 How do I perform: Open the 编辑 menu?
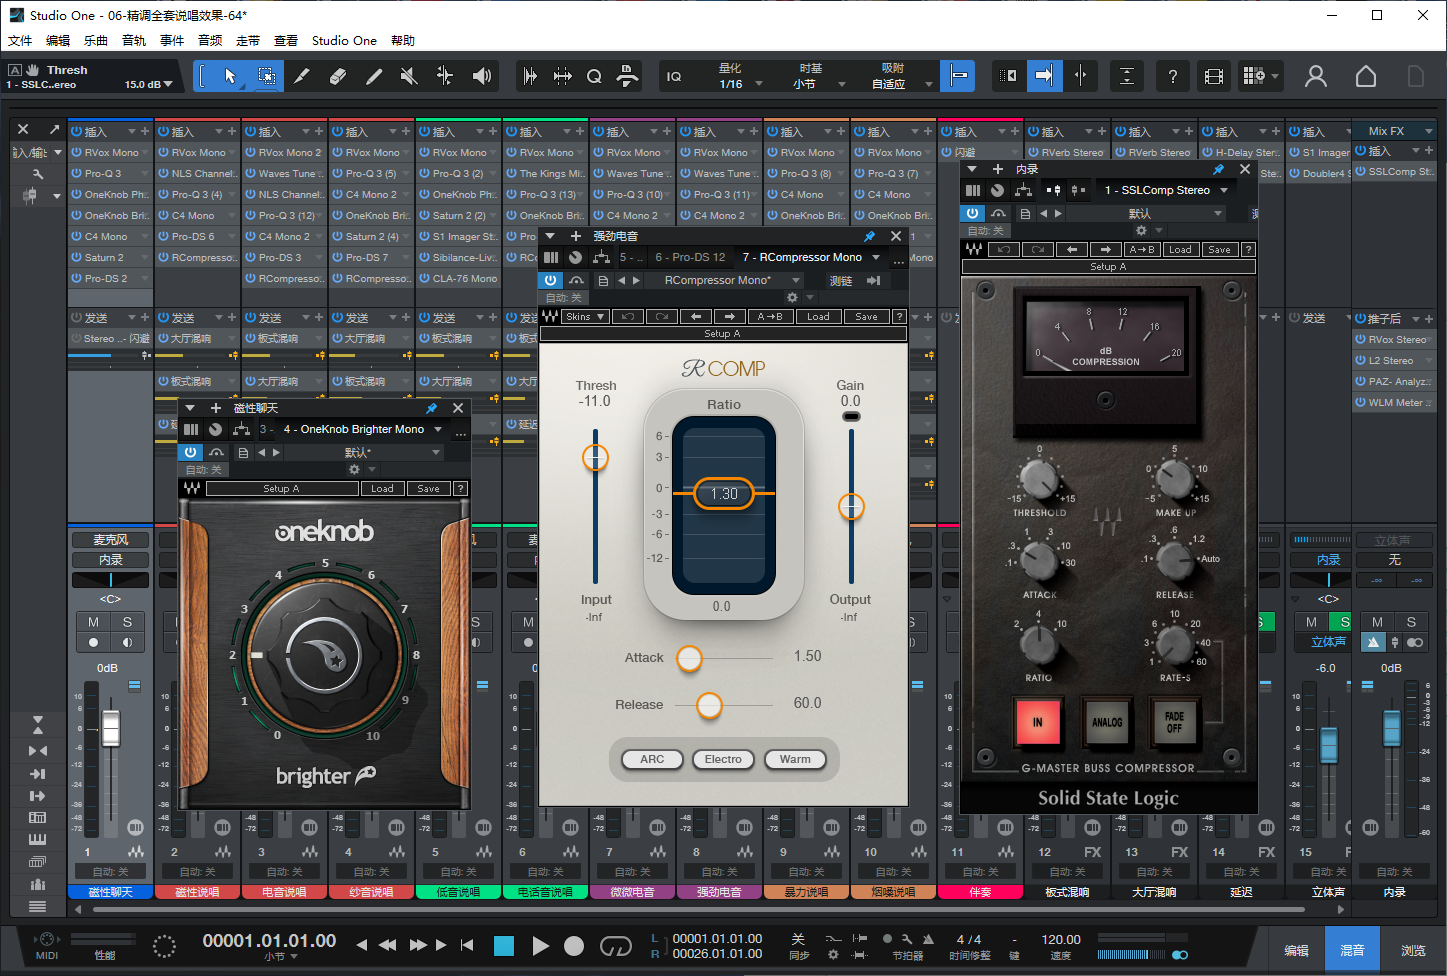[58, 41]
